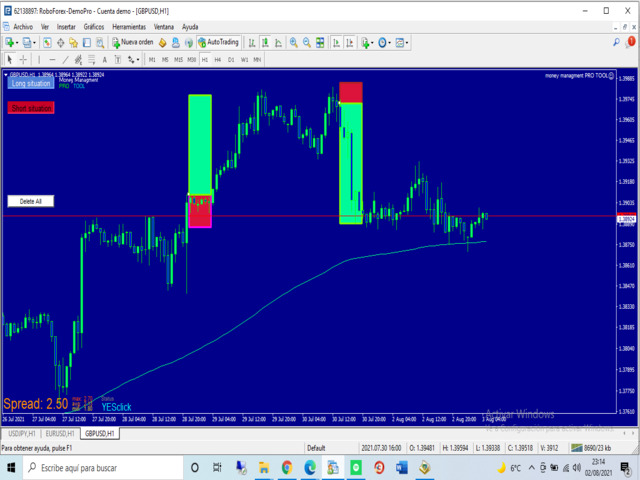The height and width of the screenshot is (480, 640).
Task: Show the Market Watch panel
Action: click(47, 42)
